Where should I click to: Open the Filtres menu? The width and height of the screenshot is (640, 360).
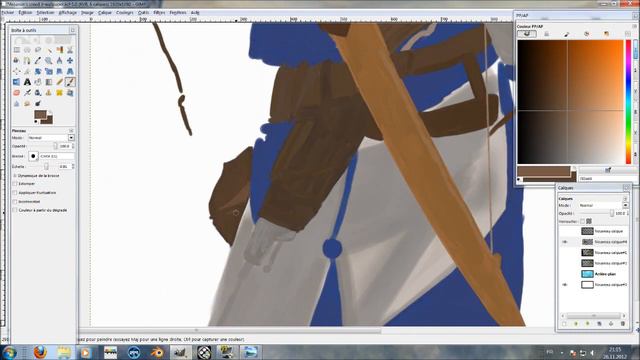[159, 13]
